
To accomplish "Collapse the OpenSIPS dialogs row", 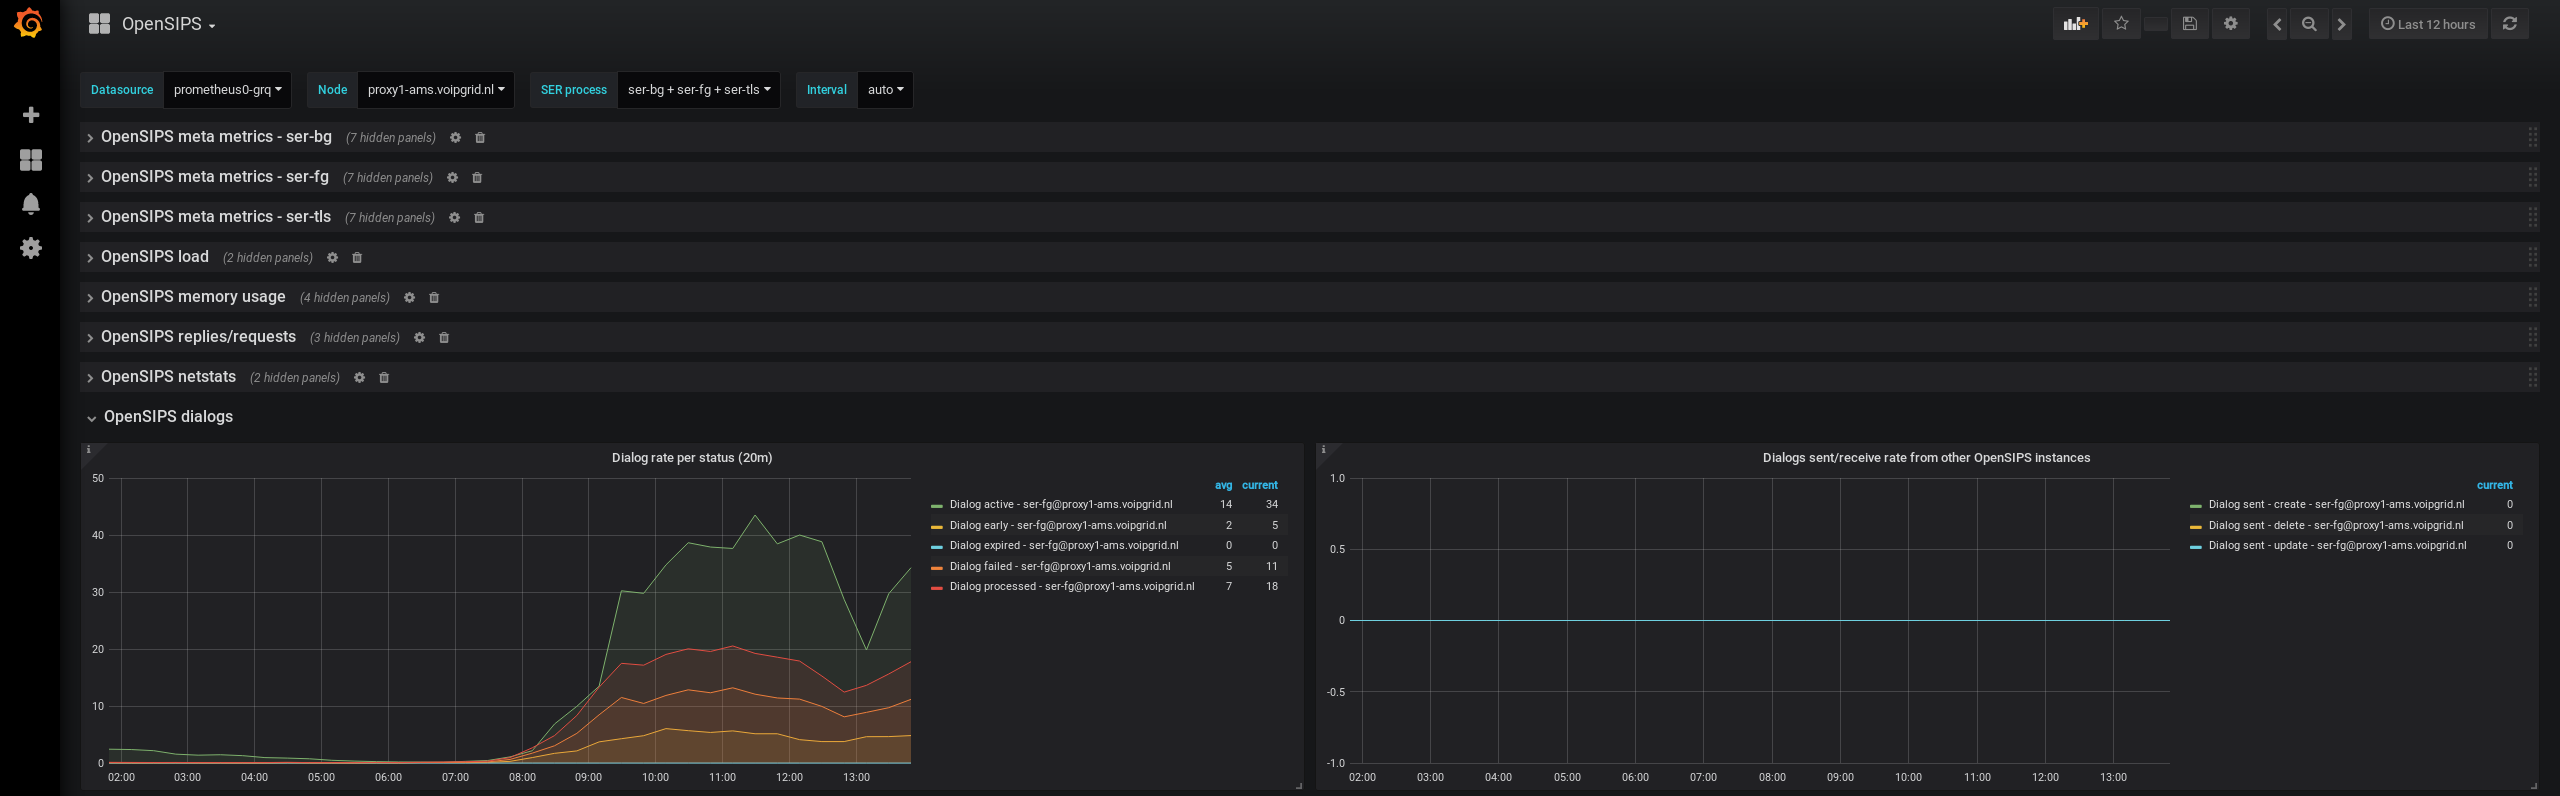I will click(168, 417).
